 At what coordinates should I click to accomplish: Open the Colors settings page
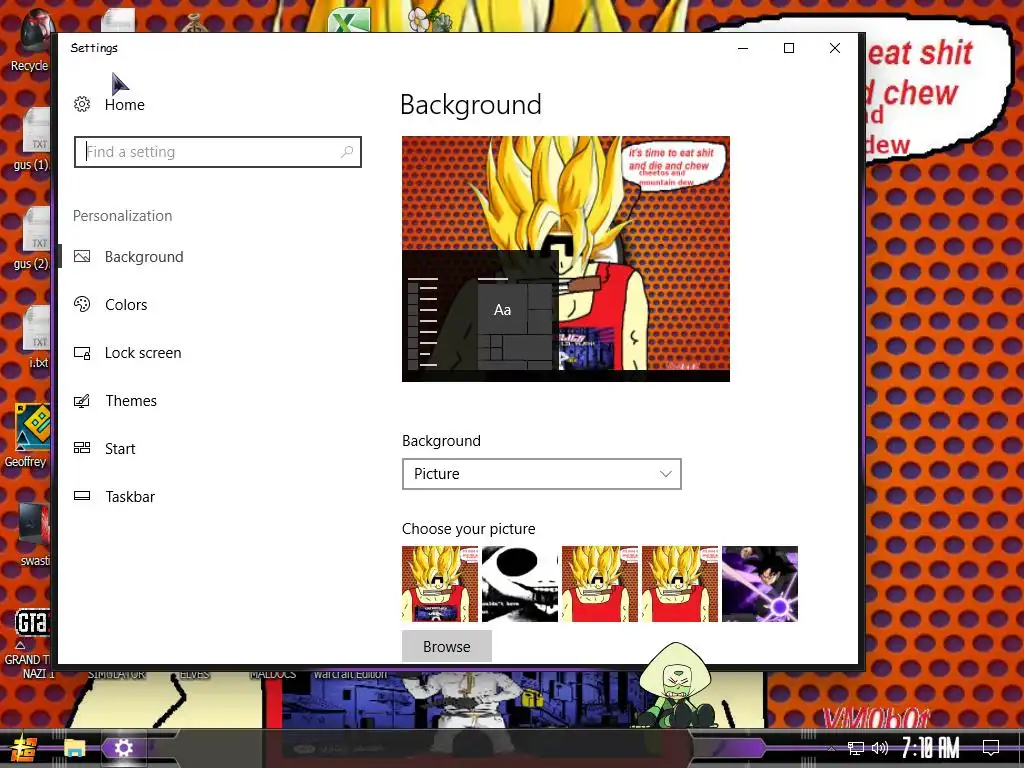(x=126, y=305)
